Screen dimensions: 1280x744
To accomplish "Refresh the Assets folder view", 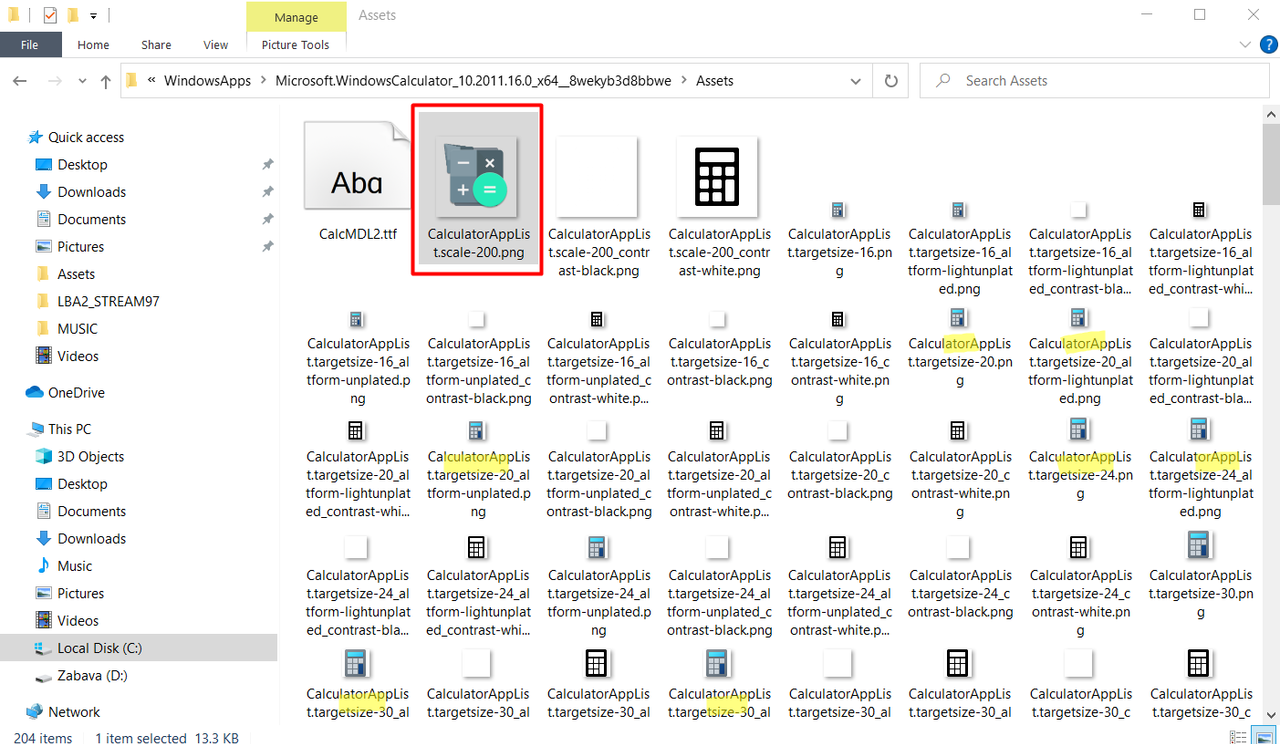I will [889, 81].
